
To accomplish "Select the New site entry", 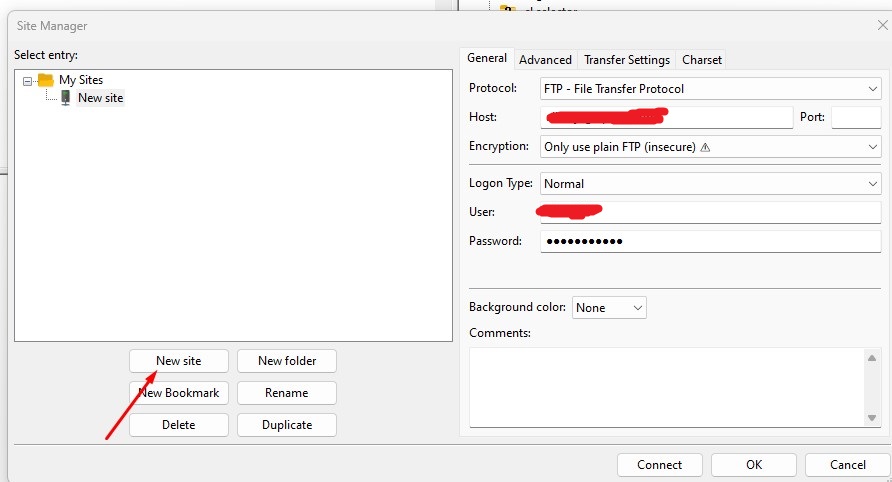I will tap(101, 98).
